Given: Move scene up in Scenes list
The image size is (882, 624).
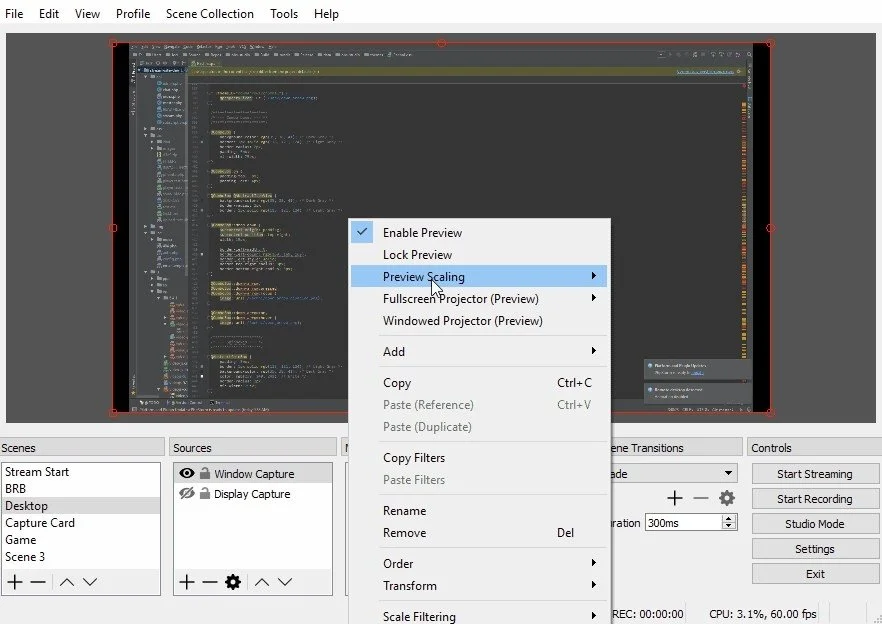Looking at the screenshot, I should pyautogui.click(x=67, y=582).
